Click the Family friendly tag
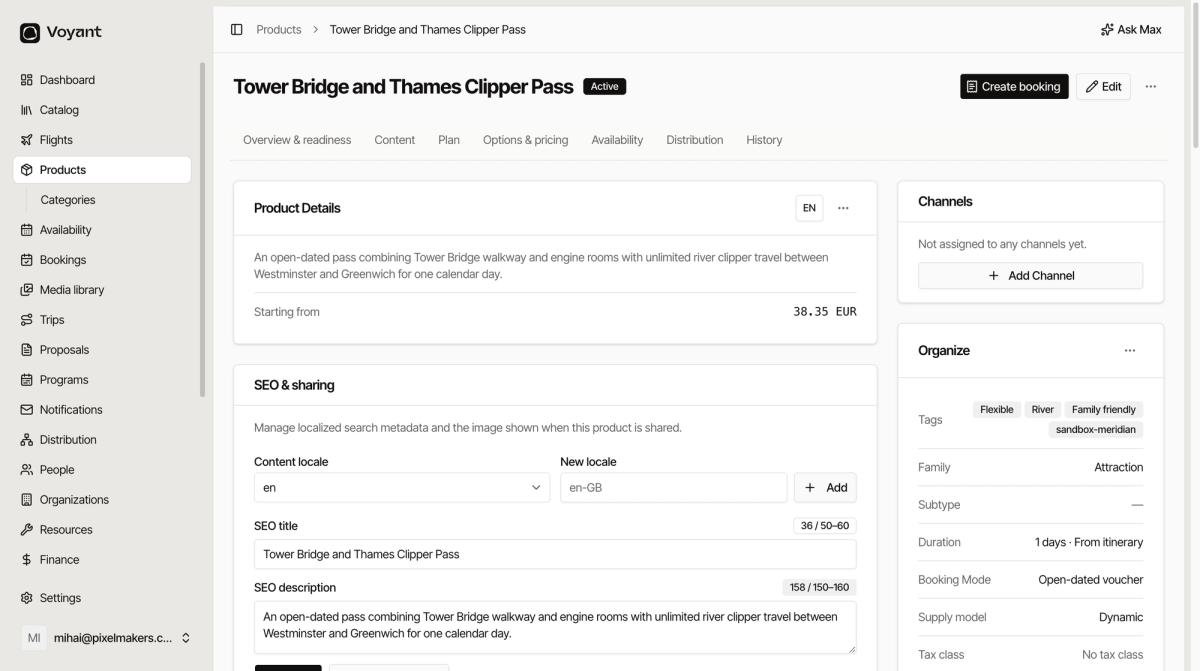The image size is (1200, 671). (x=1104, y=410)
